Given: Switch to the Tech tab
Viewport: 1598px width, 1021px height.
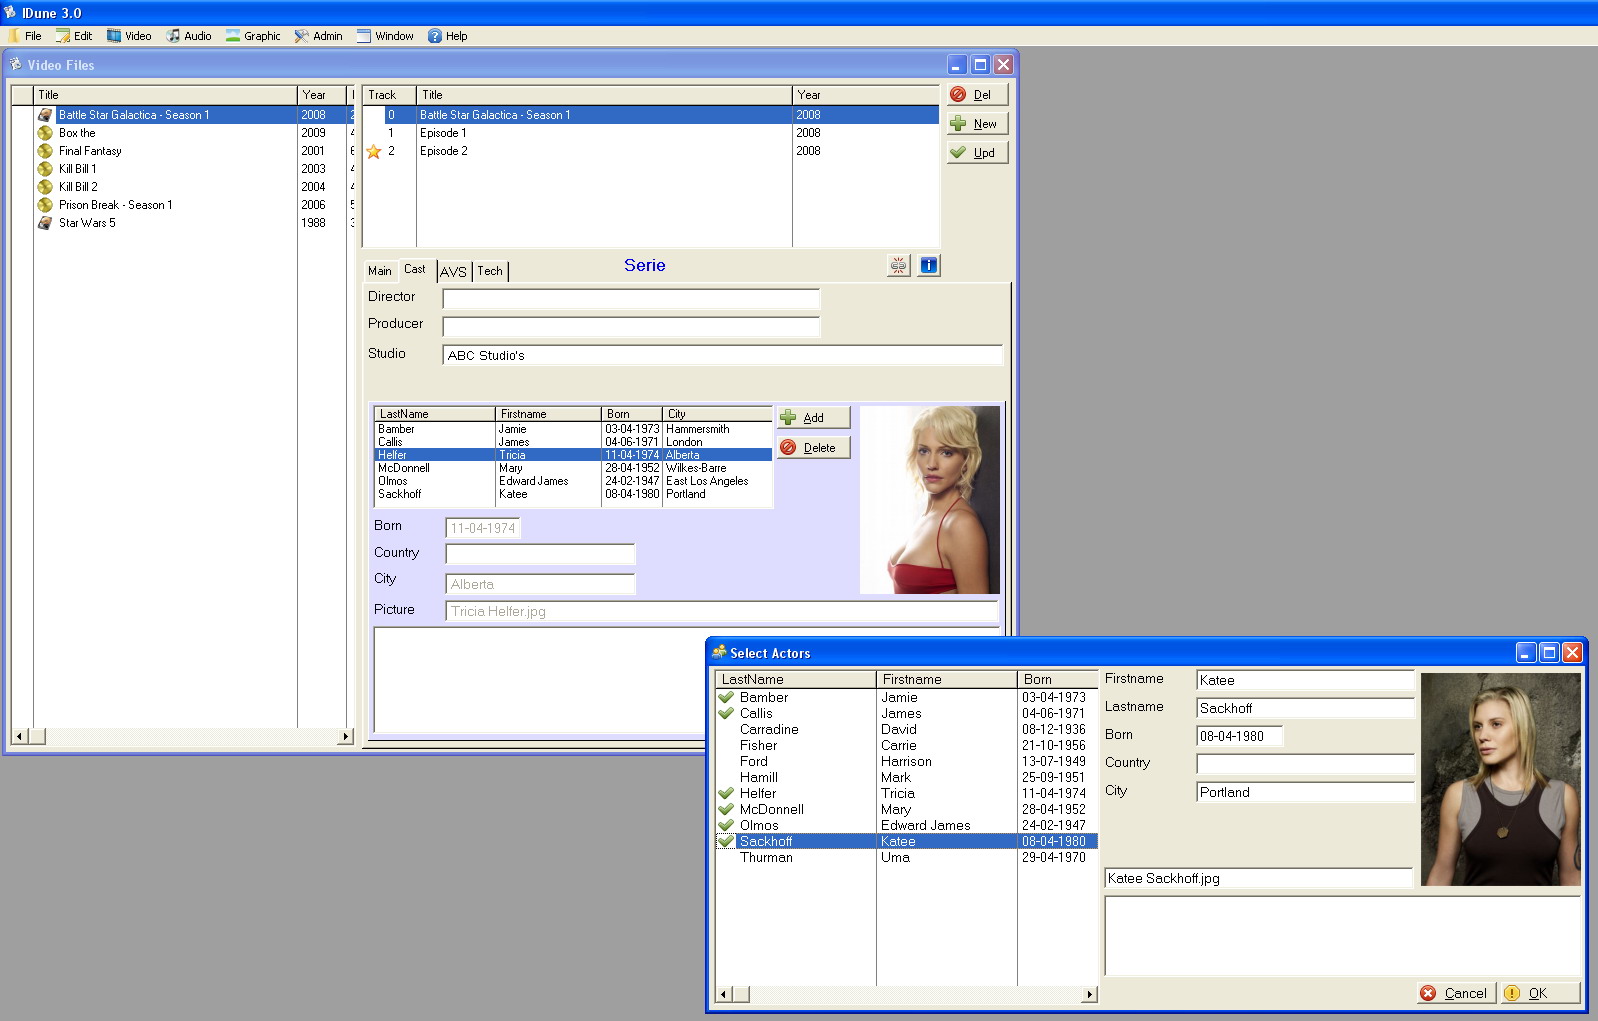Looking at the screenshot, I should pyautogui.click(x=490, y=271).
